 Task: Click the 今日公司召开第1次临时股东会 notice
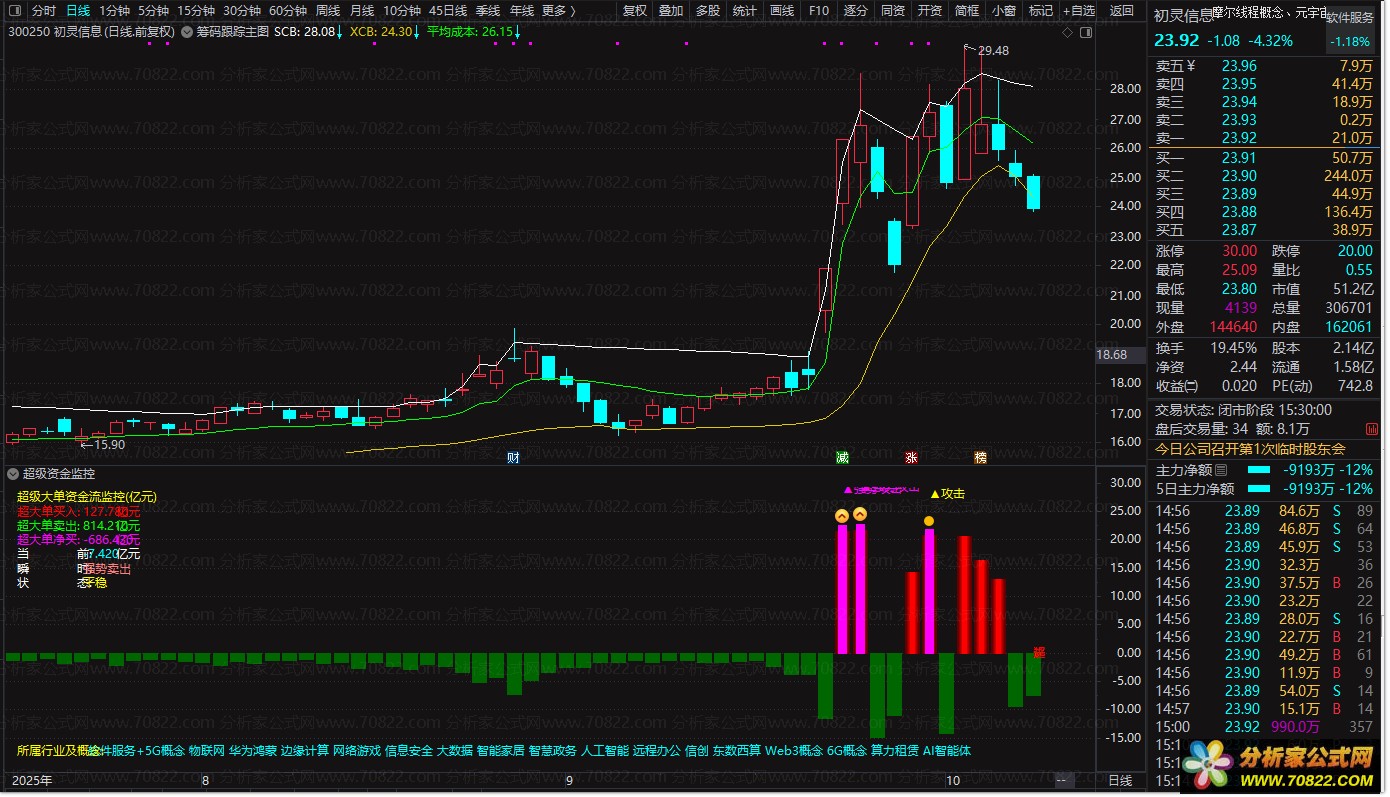[x=1250, y=449]
